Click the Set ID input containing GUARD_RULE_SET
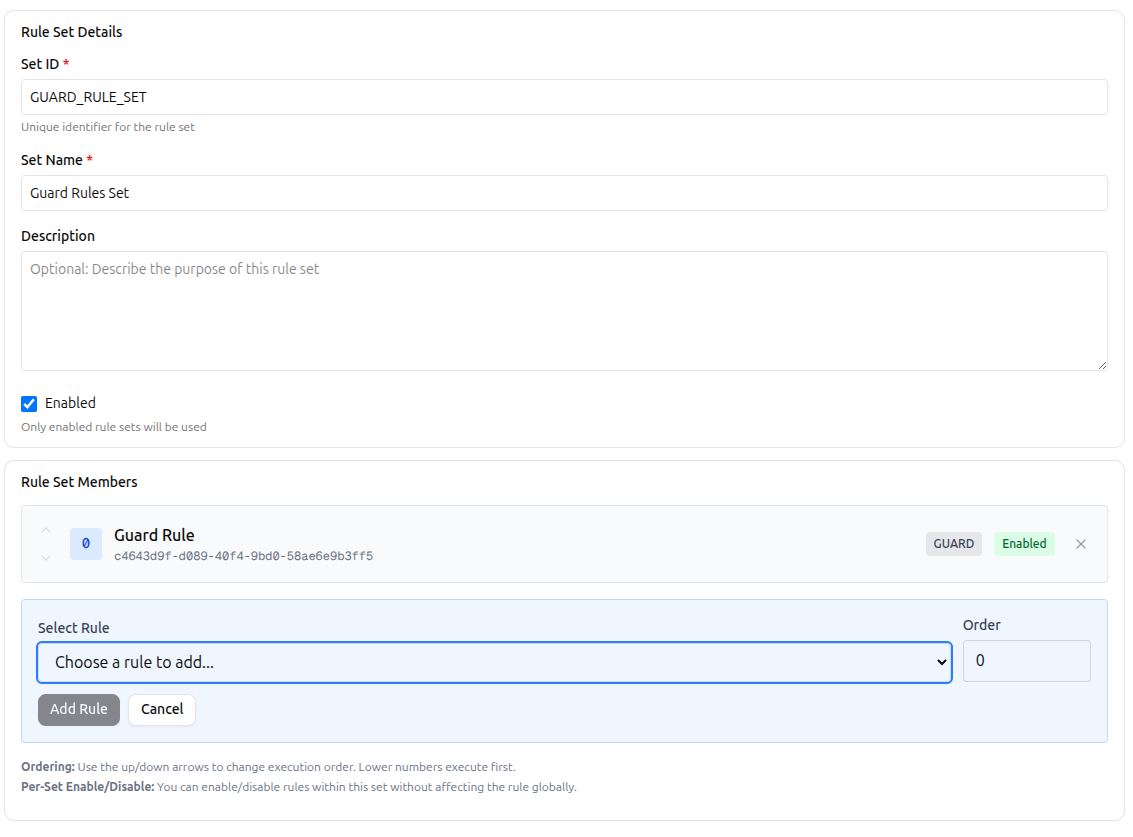This screenshot has height=837, width=1133. (564, 96)
